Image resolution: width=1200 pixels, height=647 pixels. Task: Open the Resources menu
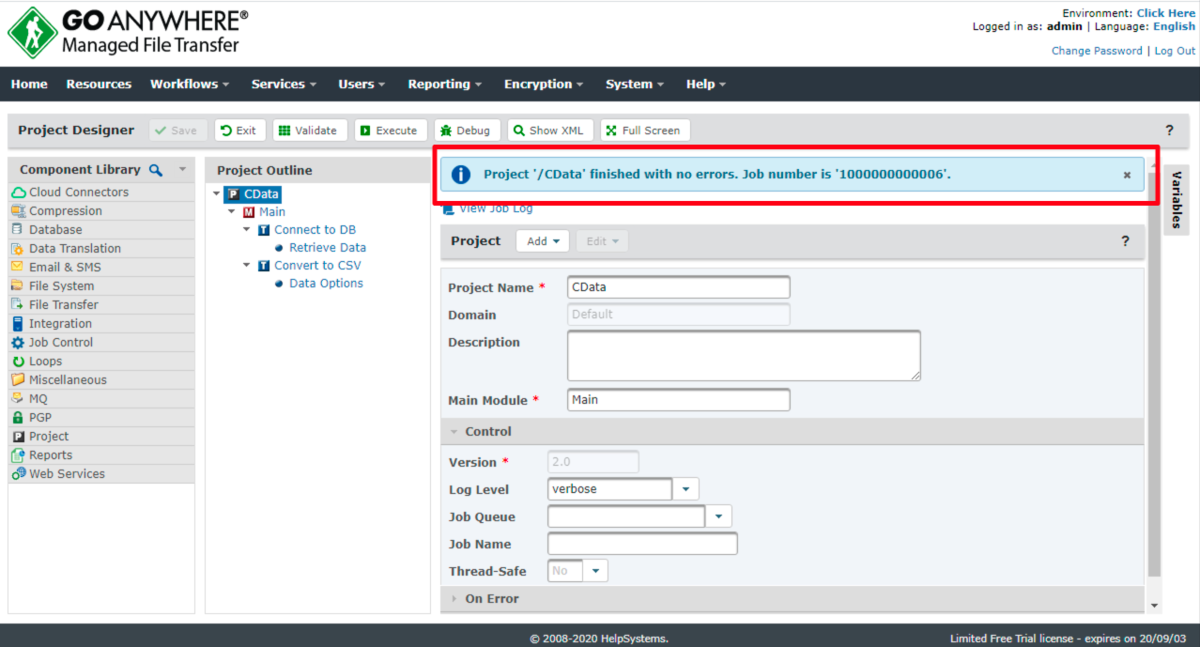tap(99, 84)
